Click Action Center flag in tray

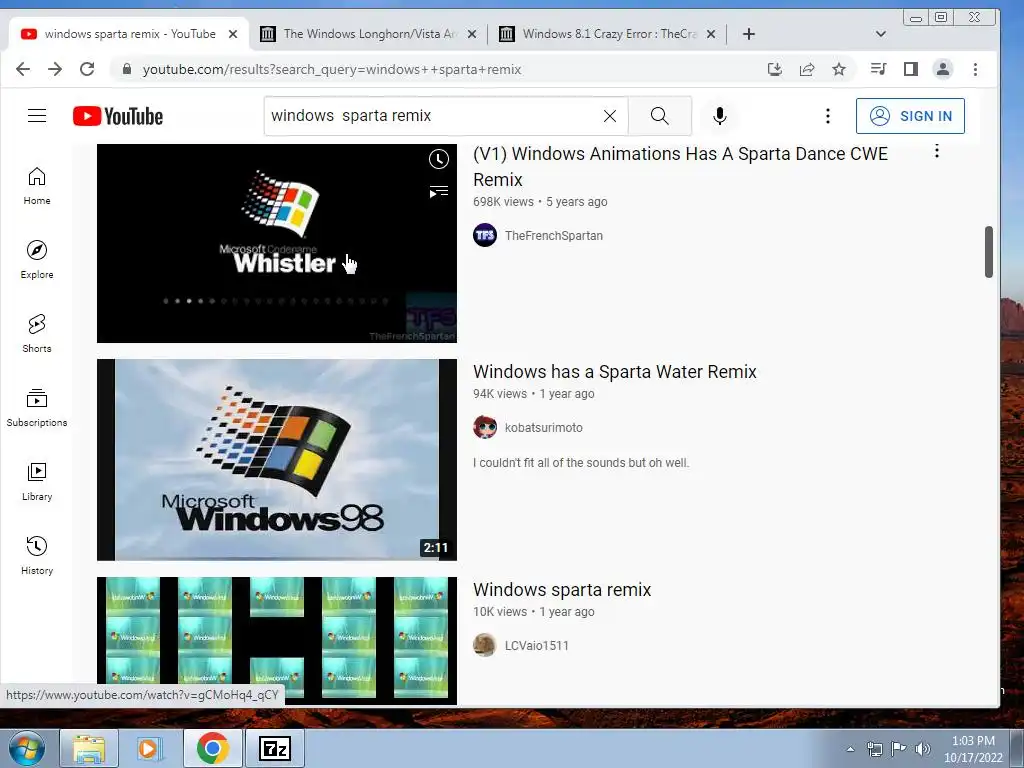[899, 749]
